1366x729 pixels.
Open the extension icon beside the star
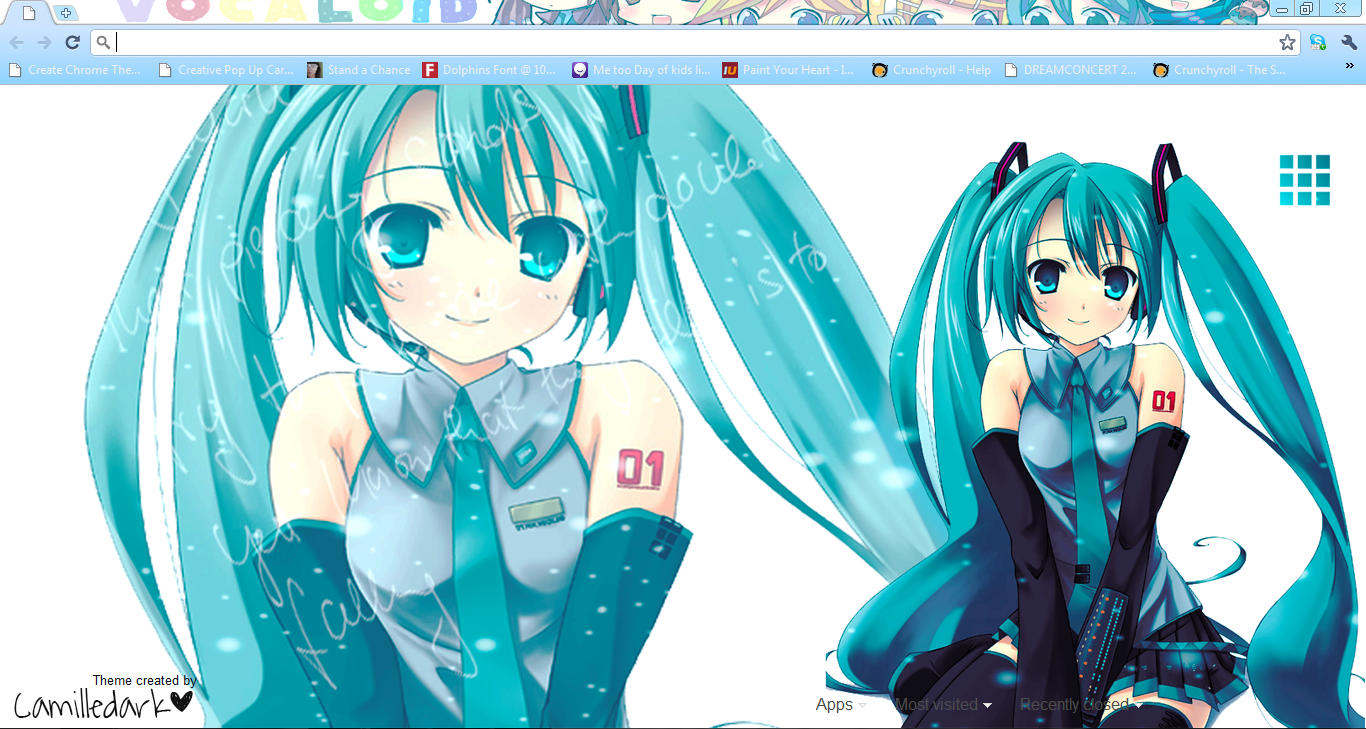[1318, 42]
